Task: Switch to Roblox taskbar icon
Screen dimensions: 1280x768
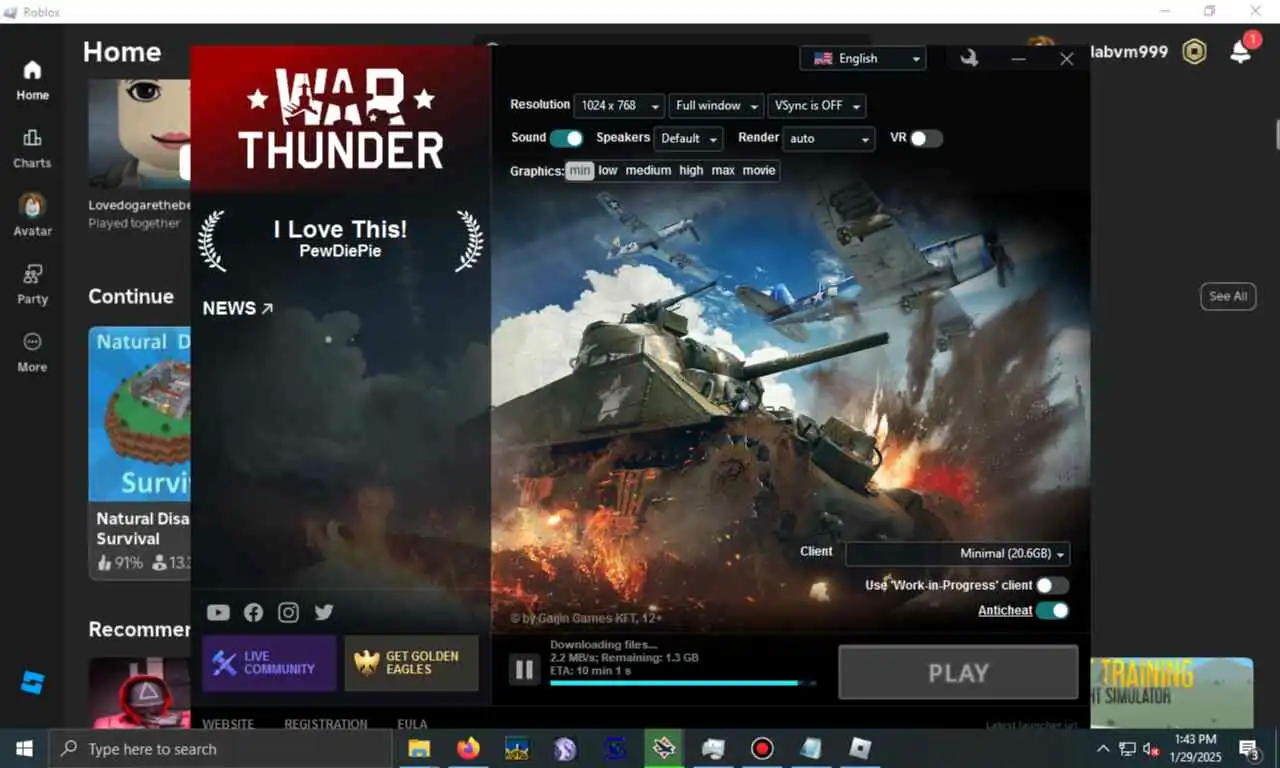Action: 860,748
